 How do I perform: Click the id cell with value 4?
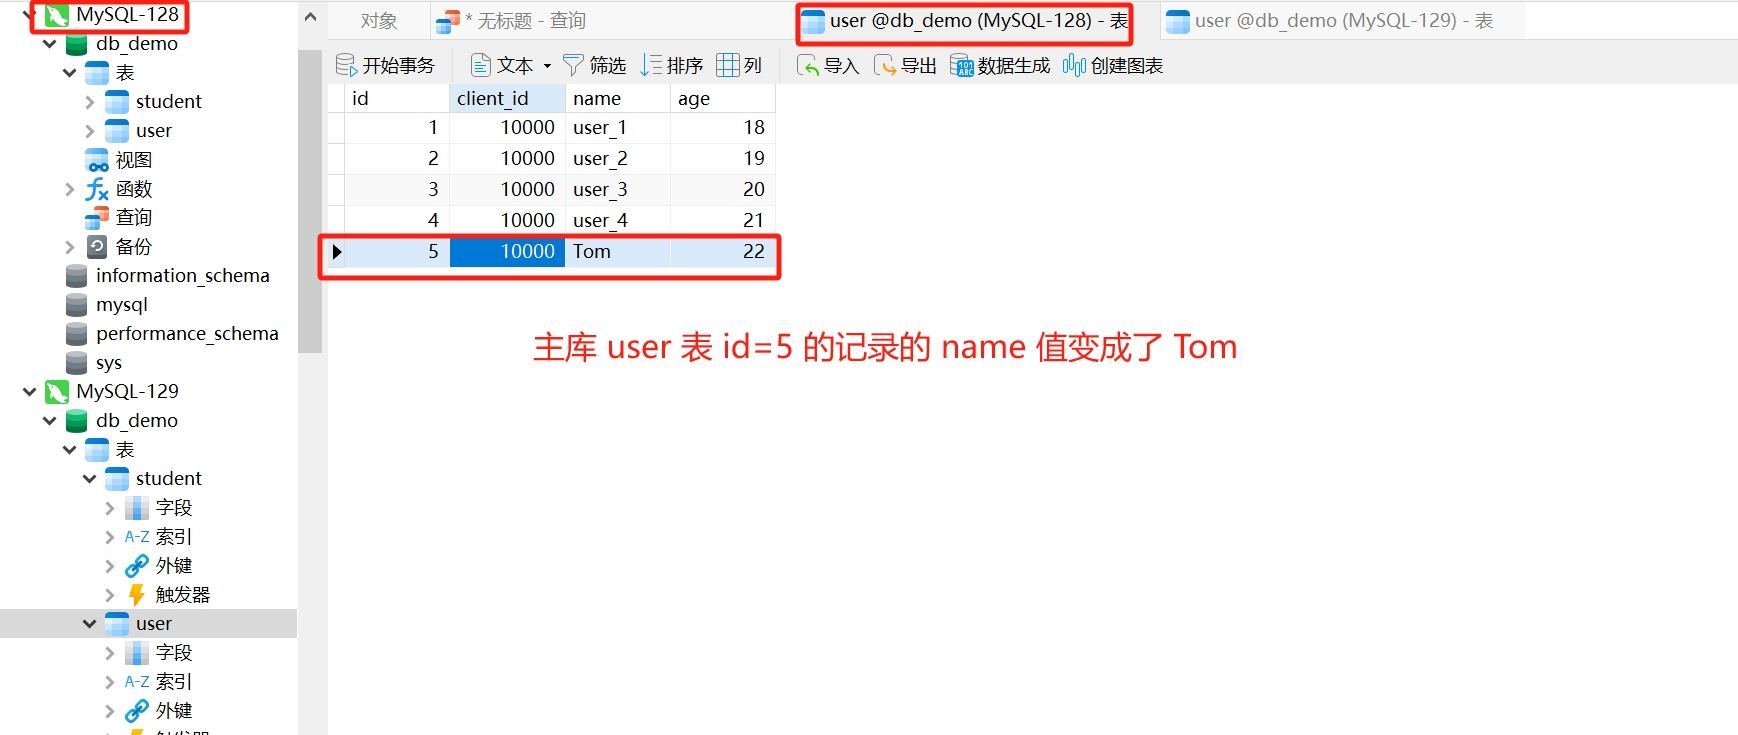pyautogui.click(x=397, y=221)
